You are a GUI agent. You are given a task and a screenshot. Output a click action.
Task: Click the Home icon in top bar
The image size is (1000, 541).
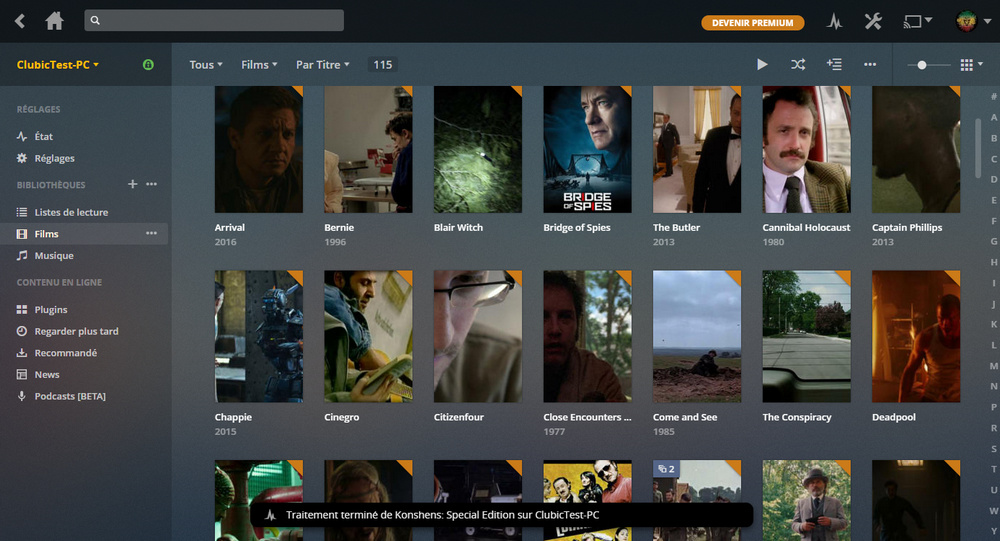(54, 21)
